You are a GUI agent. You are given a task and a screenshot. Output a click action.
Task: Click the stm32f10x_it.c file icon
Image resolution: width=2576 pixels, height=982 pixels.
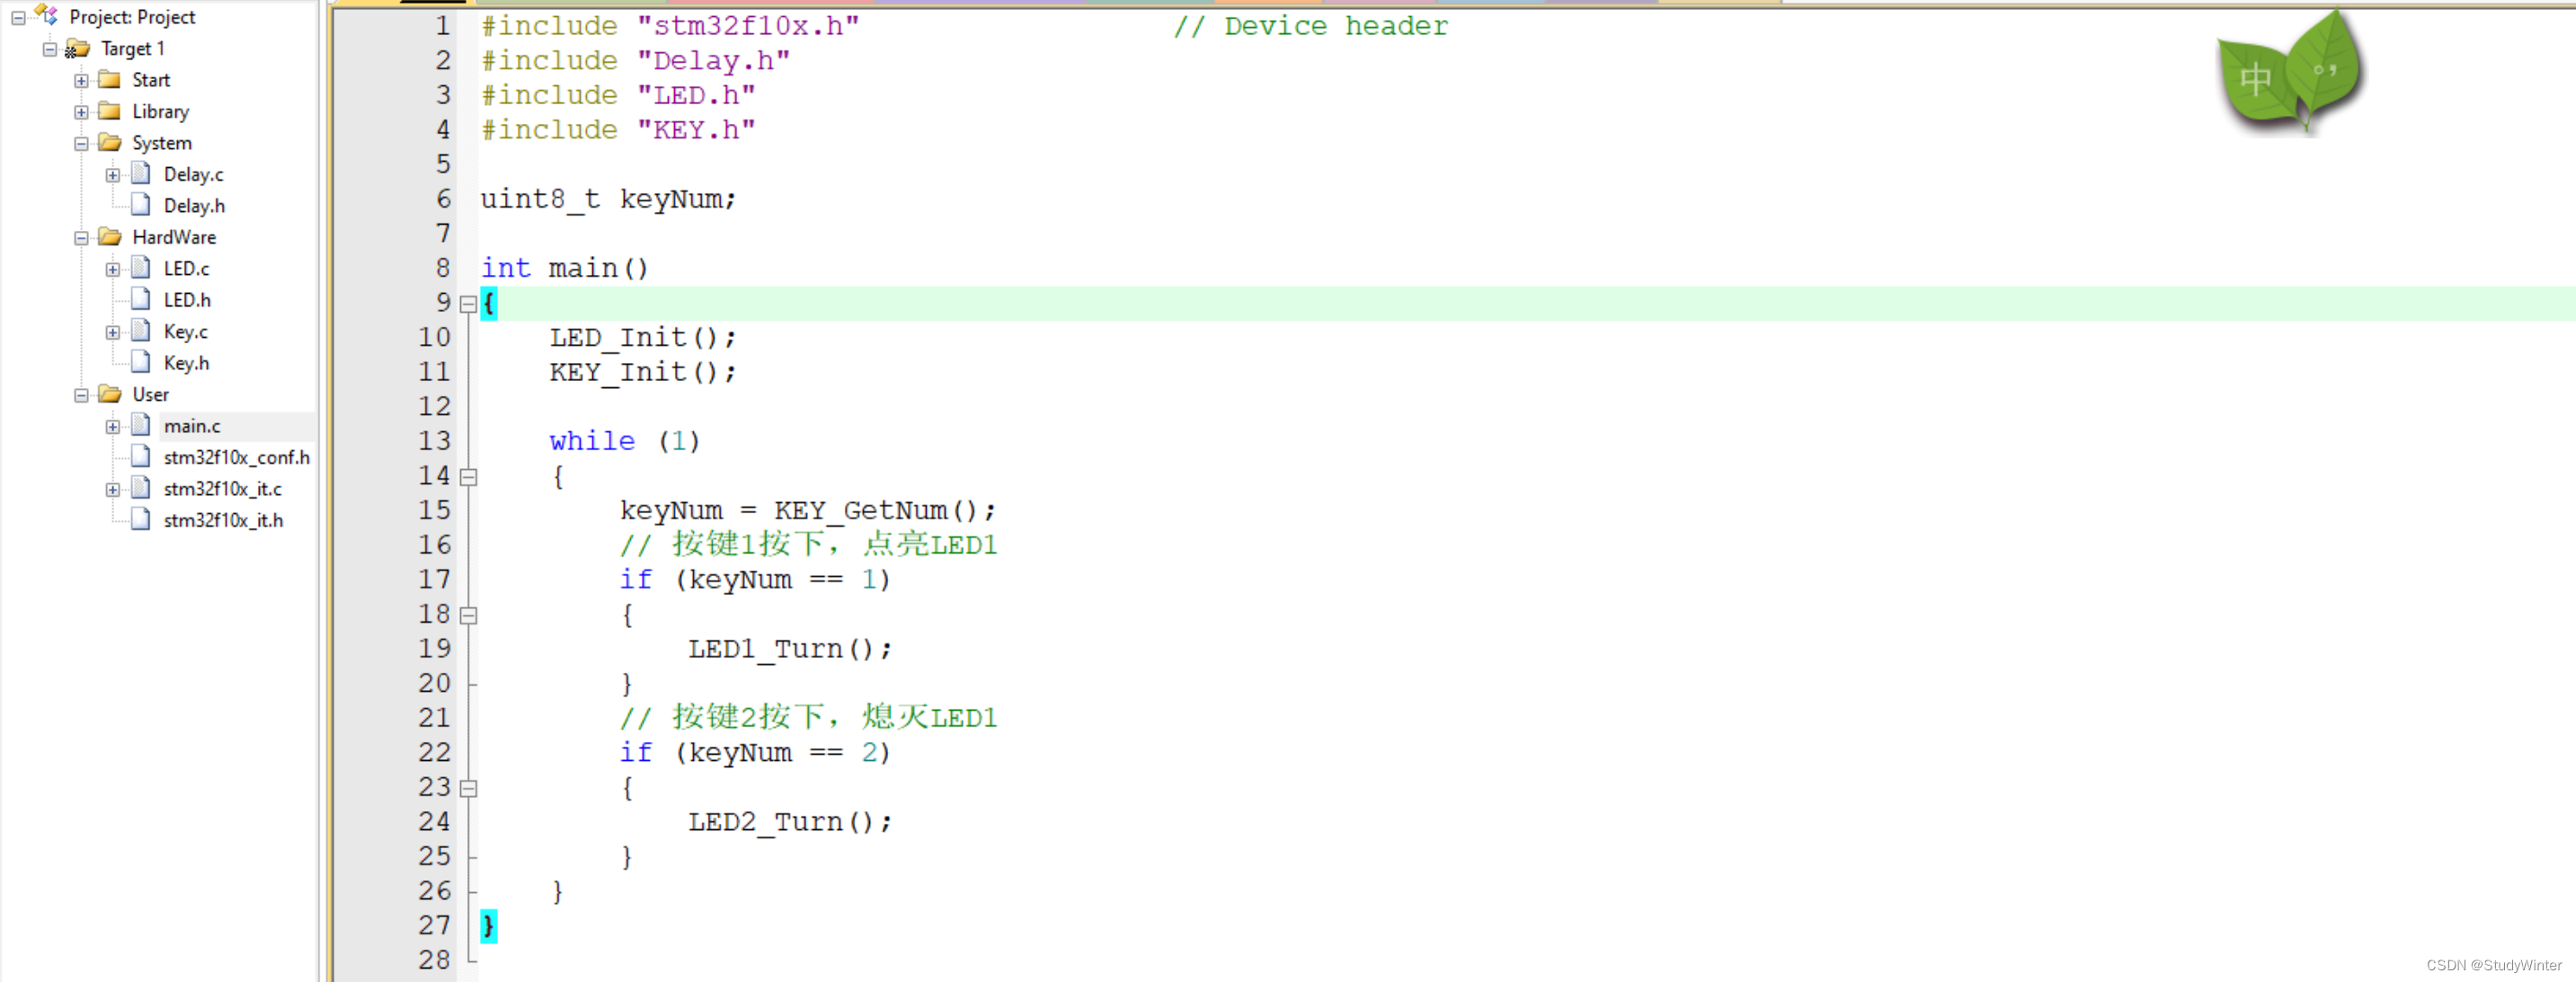pyautogui.click(x=140, y=488)
